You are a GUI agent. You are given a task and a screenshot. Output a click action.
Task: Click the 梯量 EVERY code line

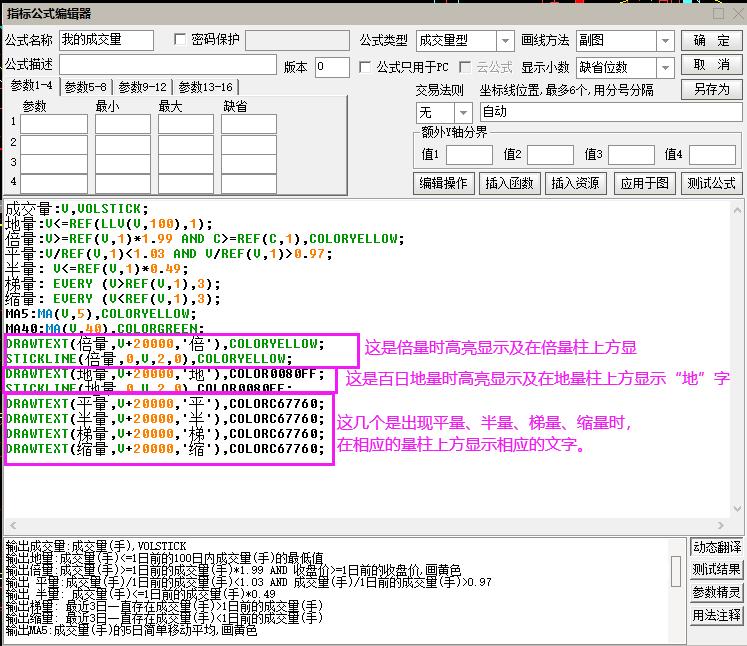point(113,284)
